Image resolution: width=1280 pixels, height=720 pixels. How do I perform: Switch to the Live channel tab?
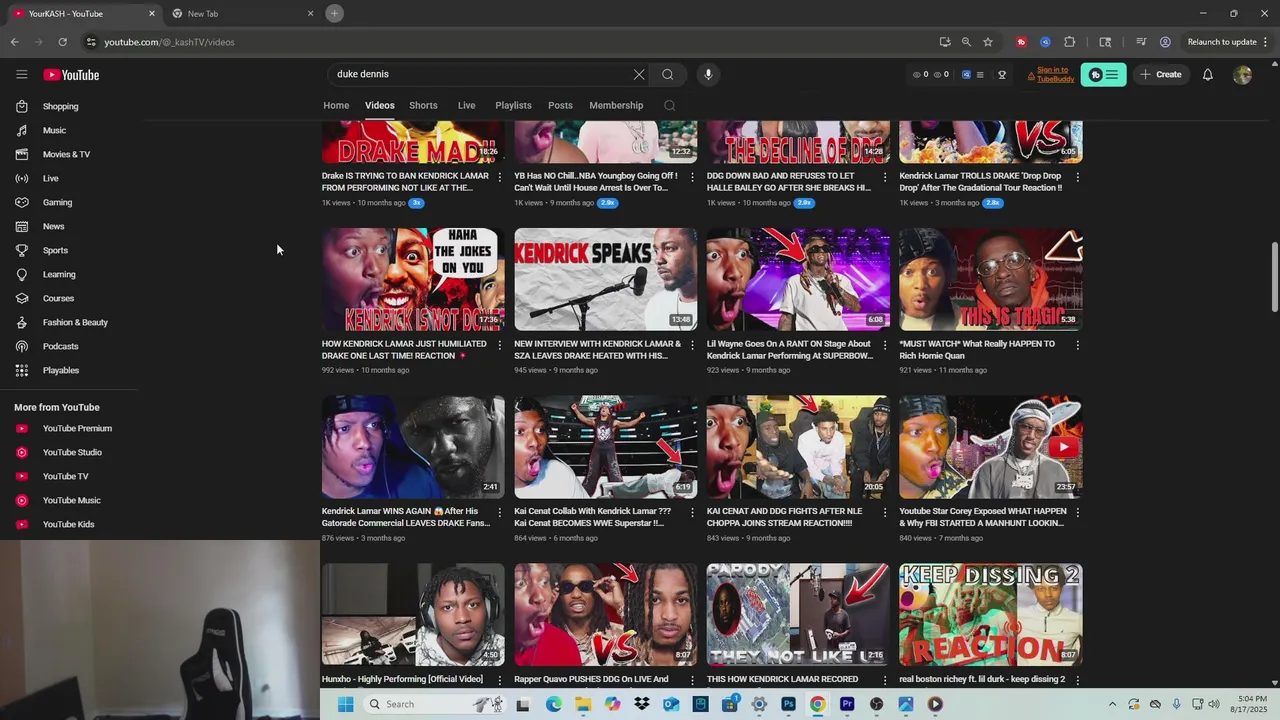click(x=466, y=105)
